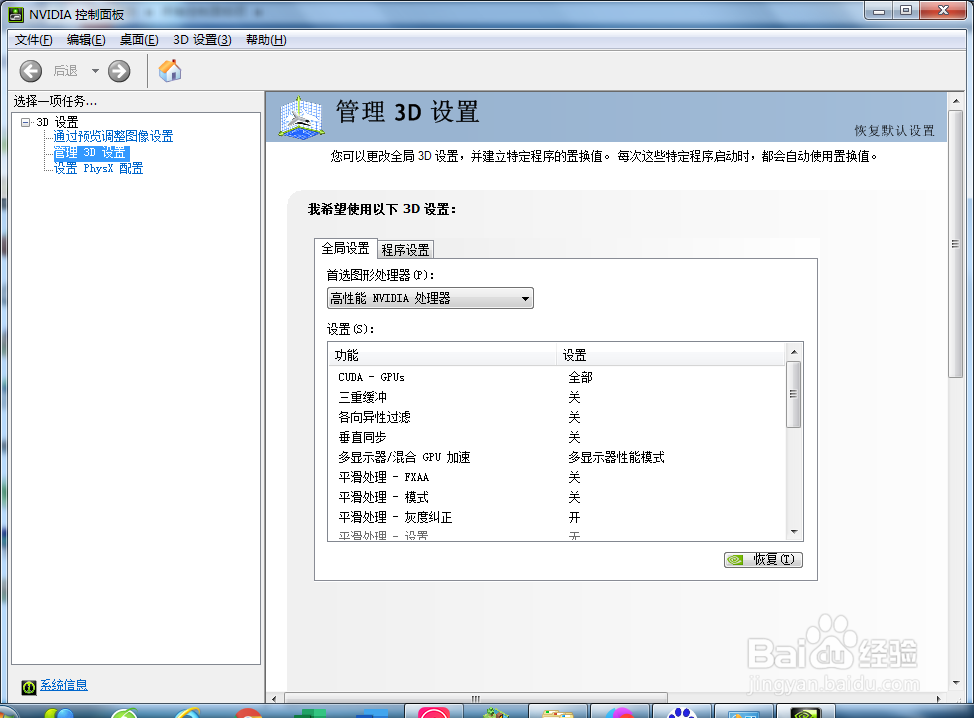
Task: Open the 首选图形处理器 dropdown
Action: pos(430,298)
